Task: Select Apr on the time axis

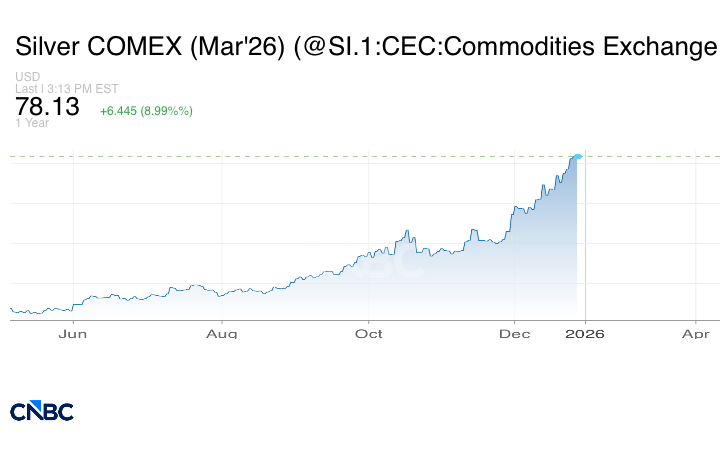Action: tap(696, 332)
